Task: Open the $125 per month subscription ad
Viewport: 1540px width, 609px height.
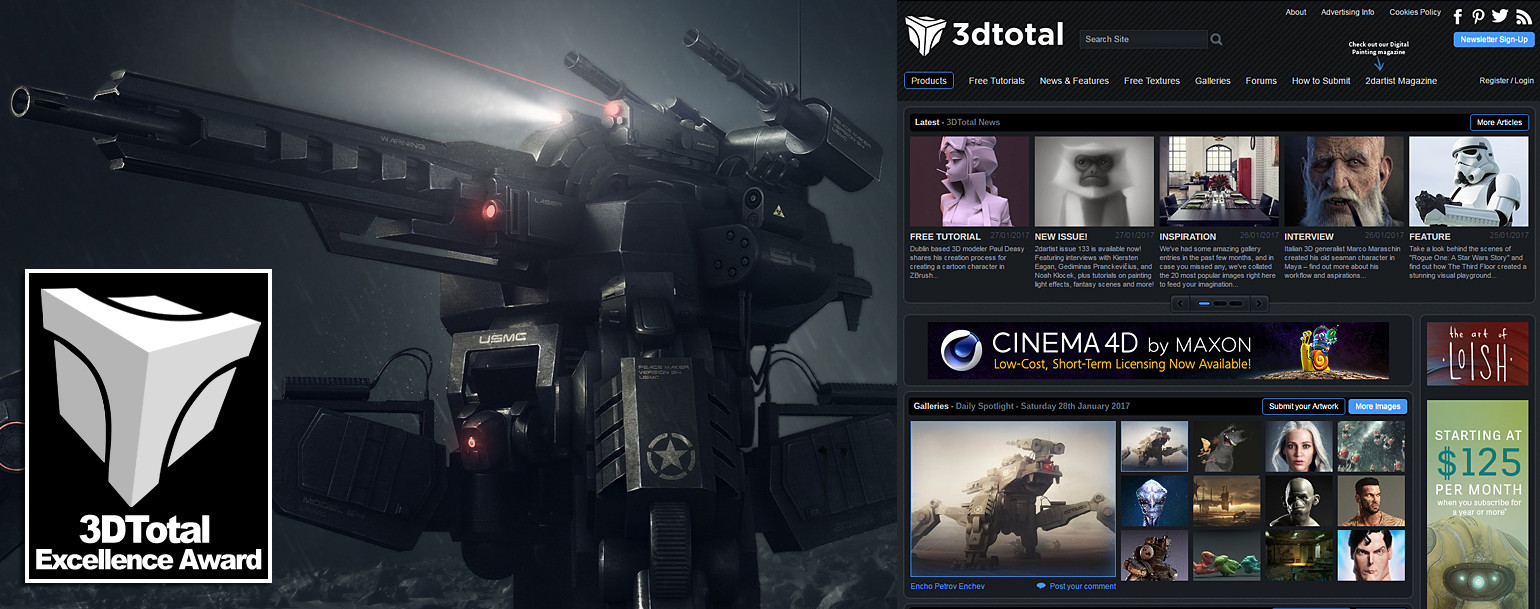Action: pyautogui.click(x=1478, y=503)
